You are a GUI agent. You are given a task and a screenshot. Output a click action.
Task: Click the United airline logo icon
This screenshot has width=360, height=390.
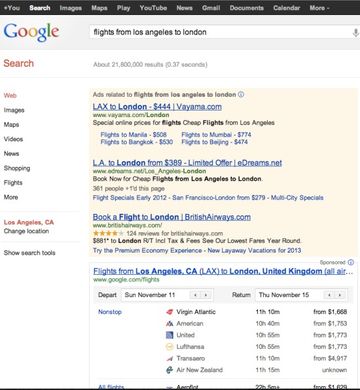(170, 335)
